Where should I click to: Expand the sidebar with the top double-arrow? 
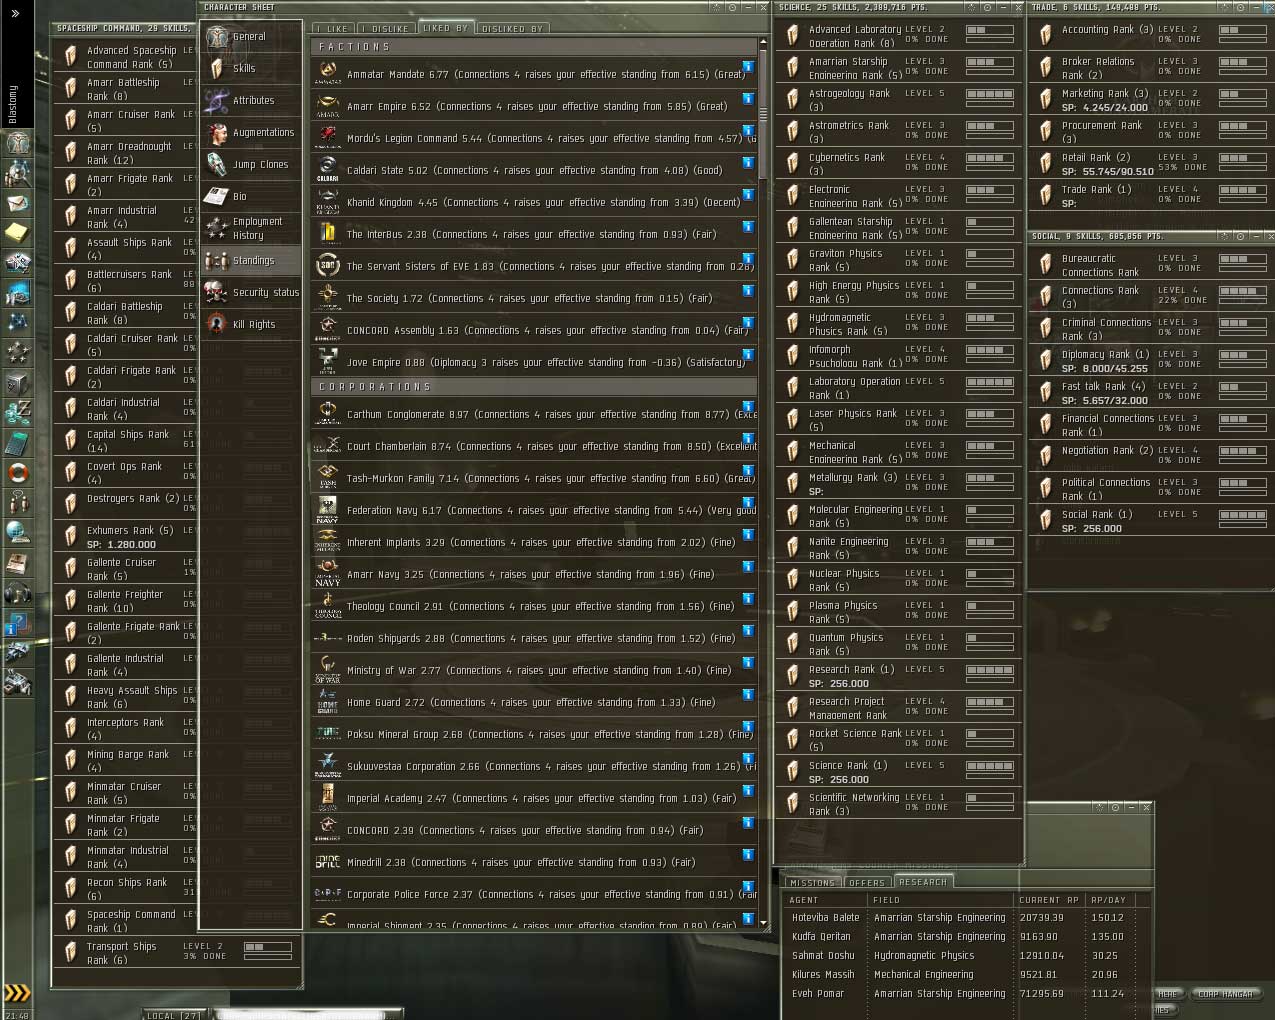pos(16,14)
